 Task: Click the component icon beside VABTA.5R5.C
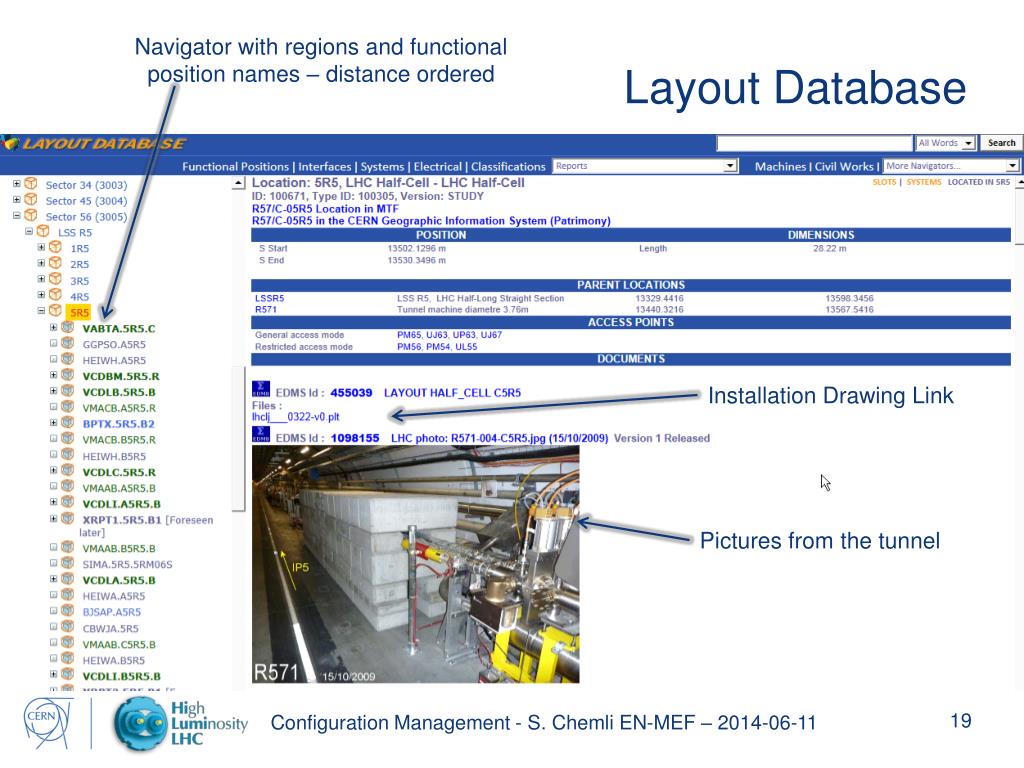(67, 327)
